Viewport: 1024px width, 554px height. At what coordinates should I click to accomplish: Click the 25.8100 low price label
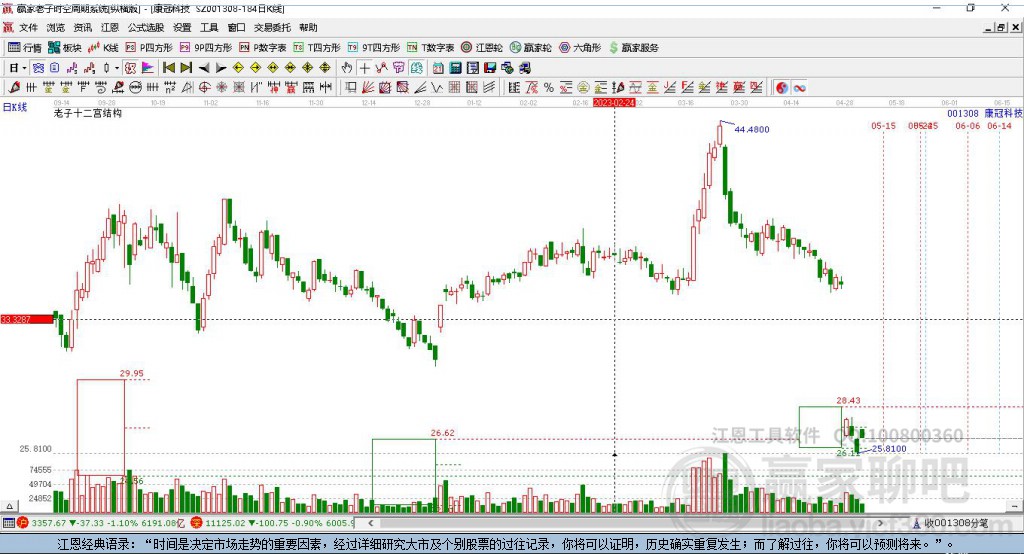pos(889,449)
